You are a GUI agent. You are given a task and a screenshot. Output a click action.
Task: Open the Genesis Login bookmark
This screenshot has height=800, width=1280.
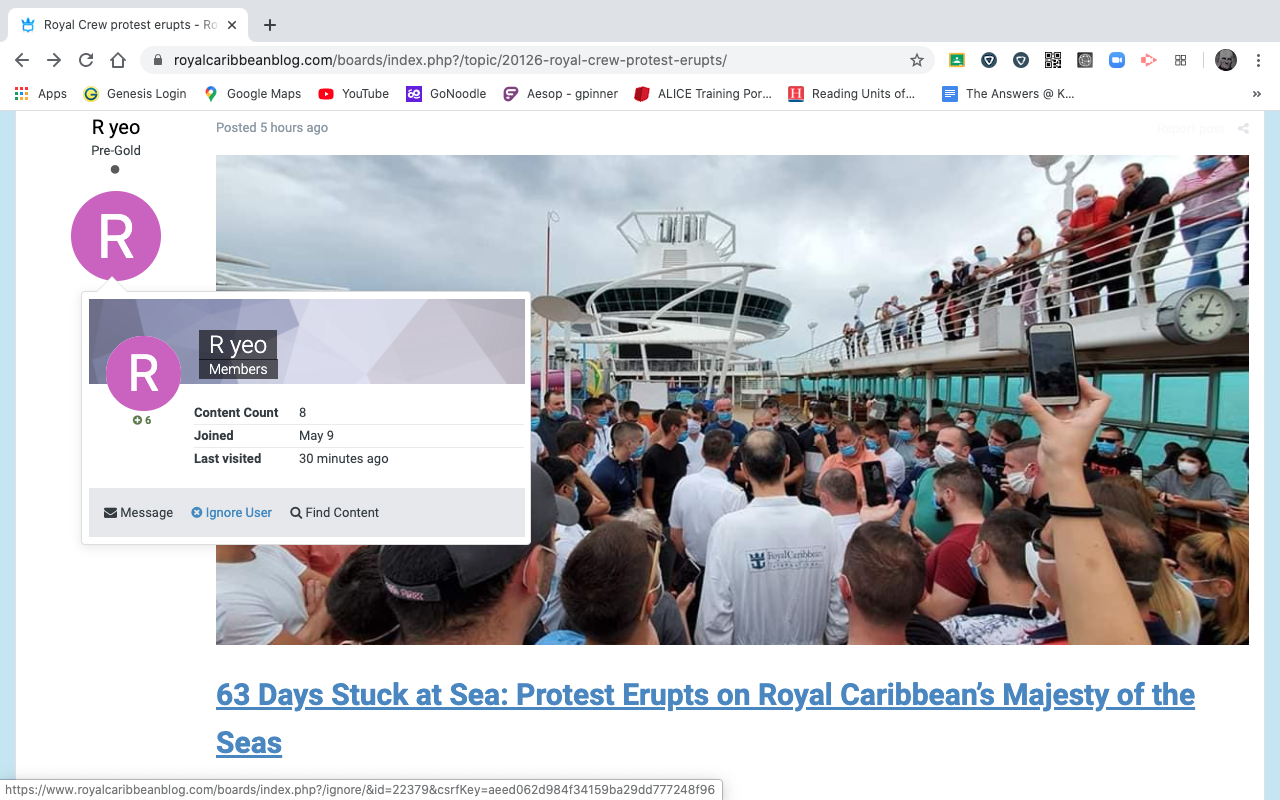coord(135,94)
